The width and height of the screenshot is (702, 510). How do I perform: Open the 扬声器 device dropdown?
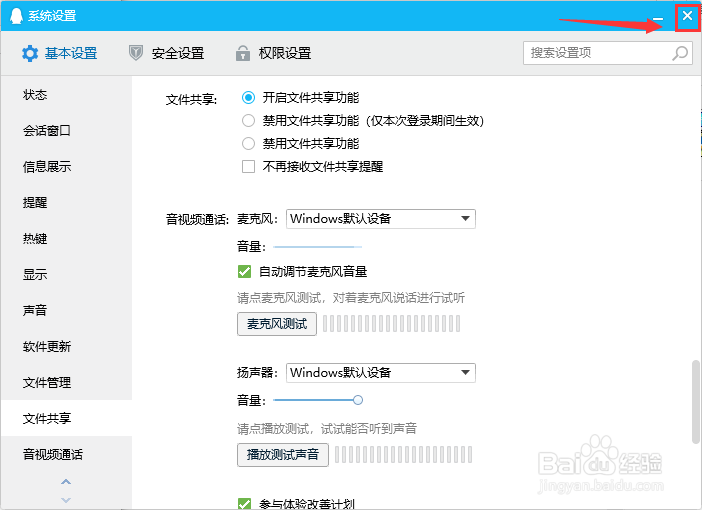tap(381, 373)
